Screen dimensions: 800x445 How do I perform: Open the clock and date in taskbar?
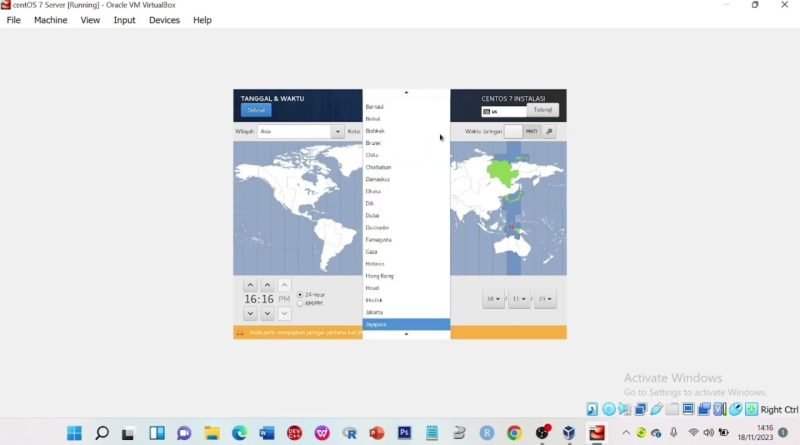pyautogui.click(x=756, y=433)
